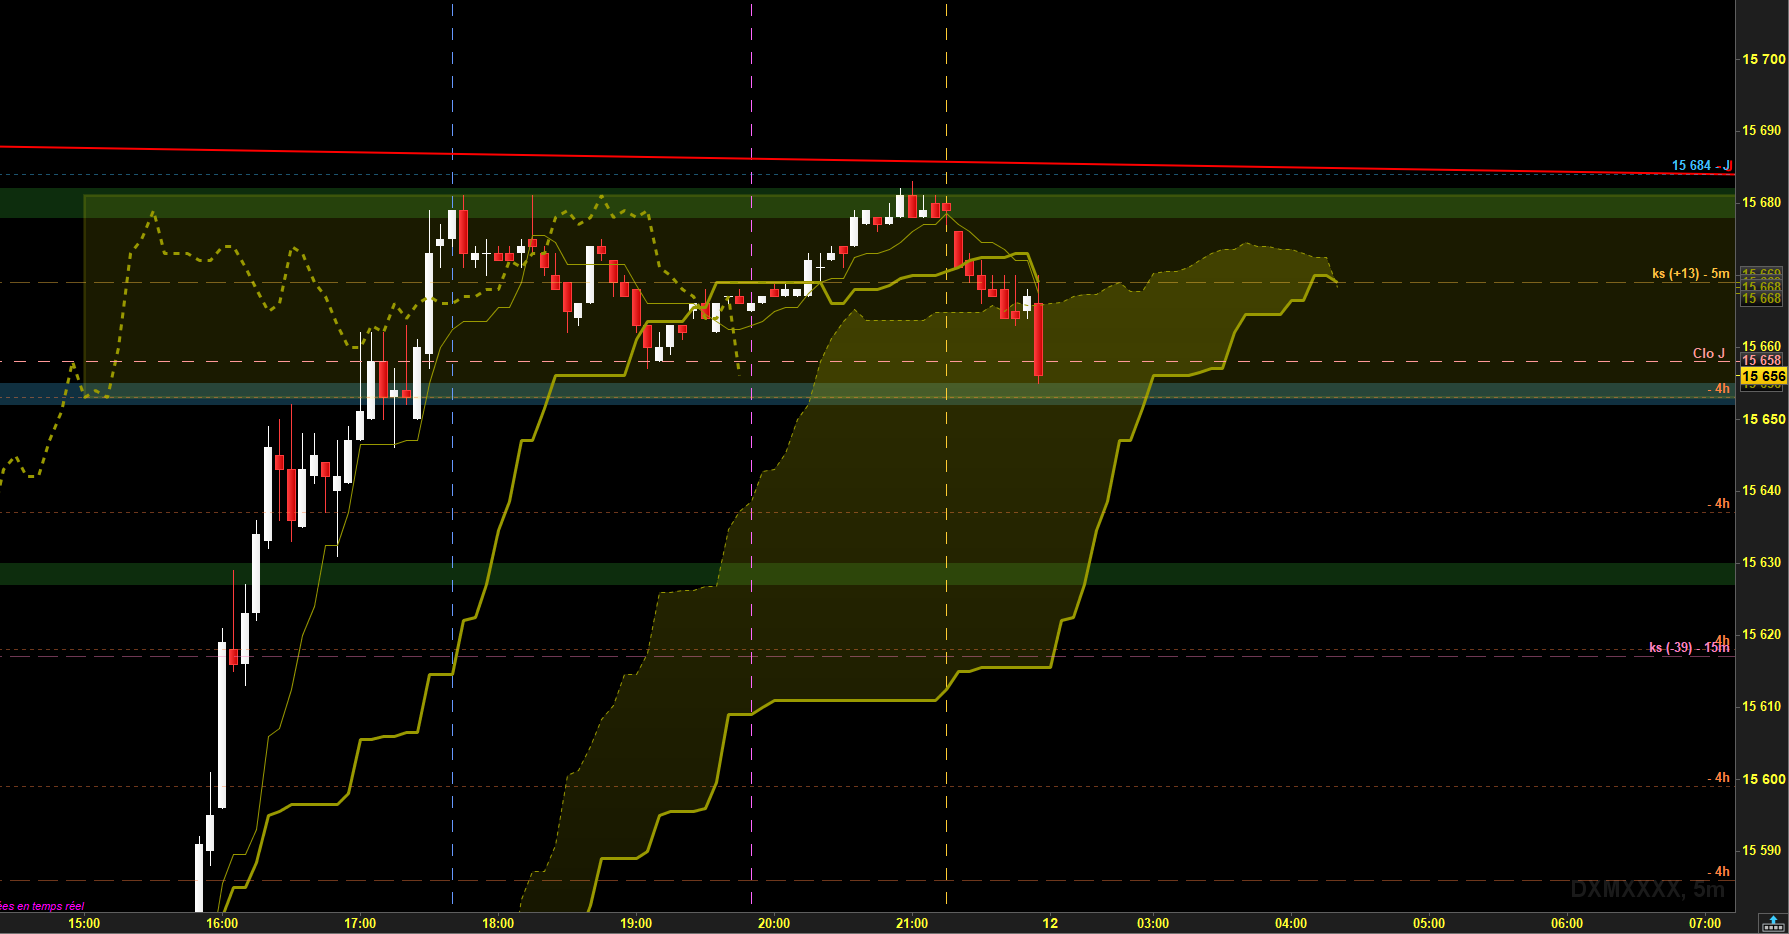
Task: Click the 20:00 time axis label
Action: (774, 923)
